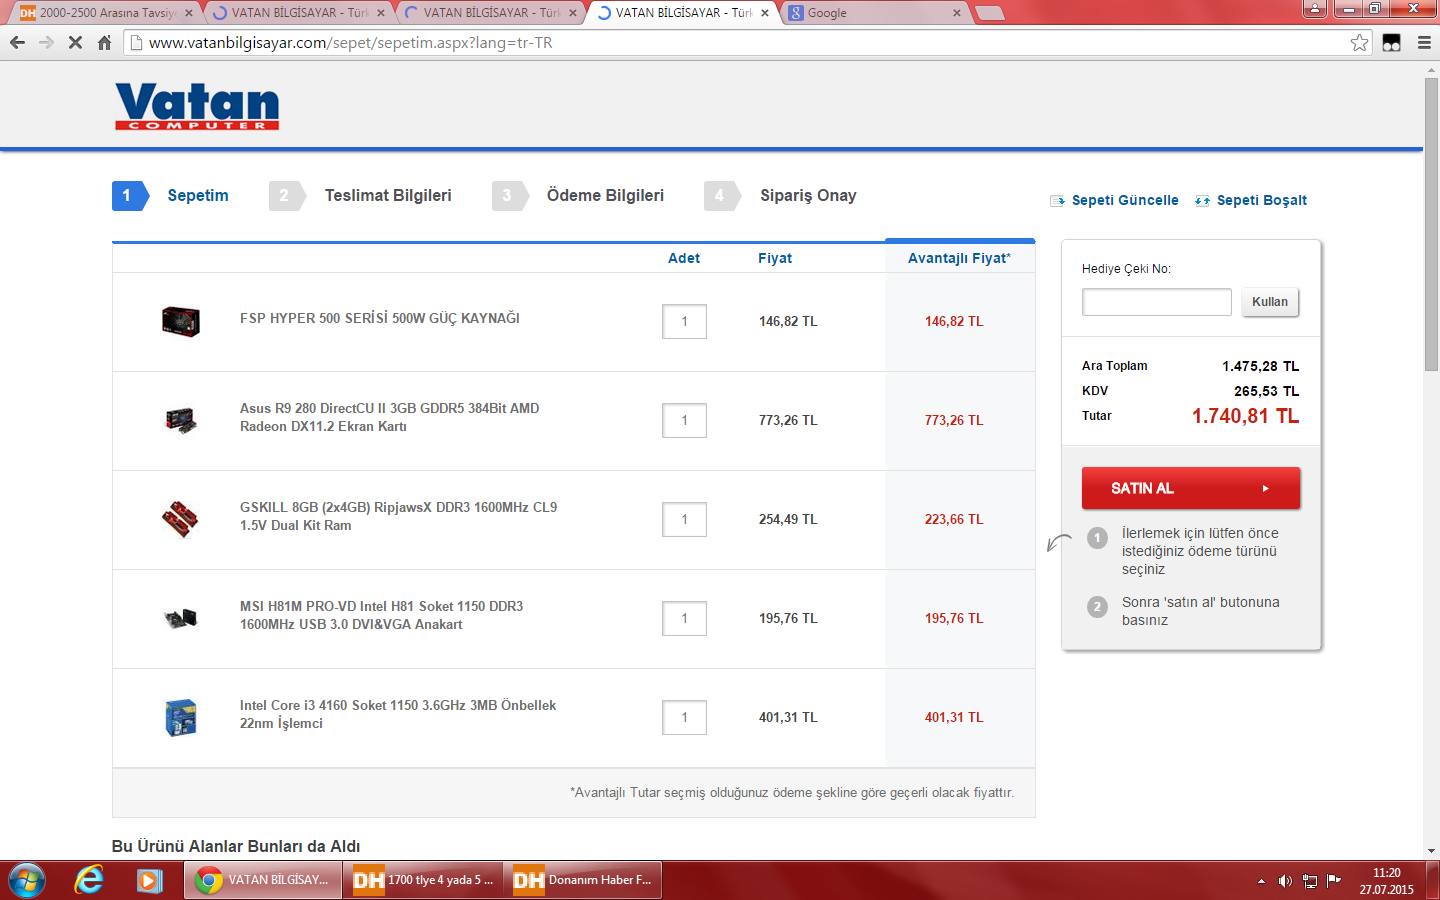The image size is (1440, 900).
Task: Open Chrome menu hamburger icon
Action: (x=1424, y=43)
